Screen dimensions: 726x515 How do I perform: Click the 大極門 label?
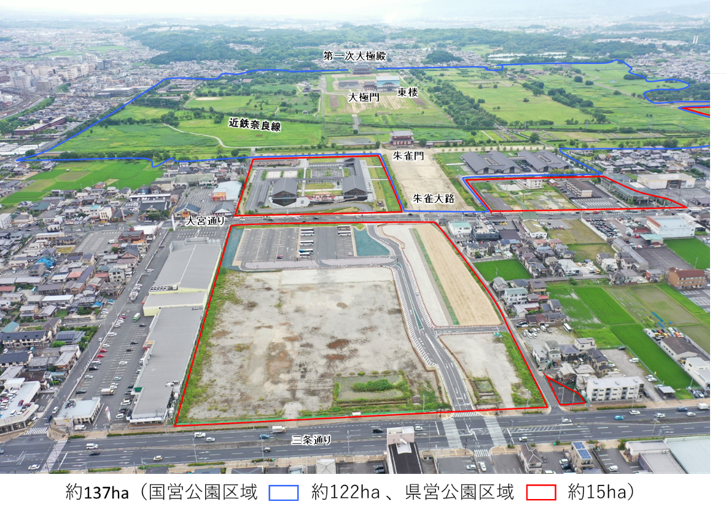(364, 97)
